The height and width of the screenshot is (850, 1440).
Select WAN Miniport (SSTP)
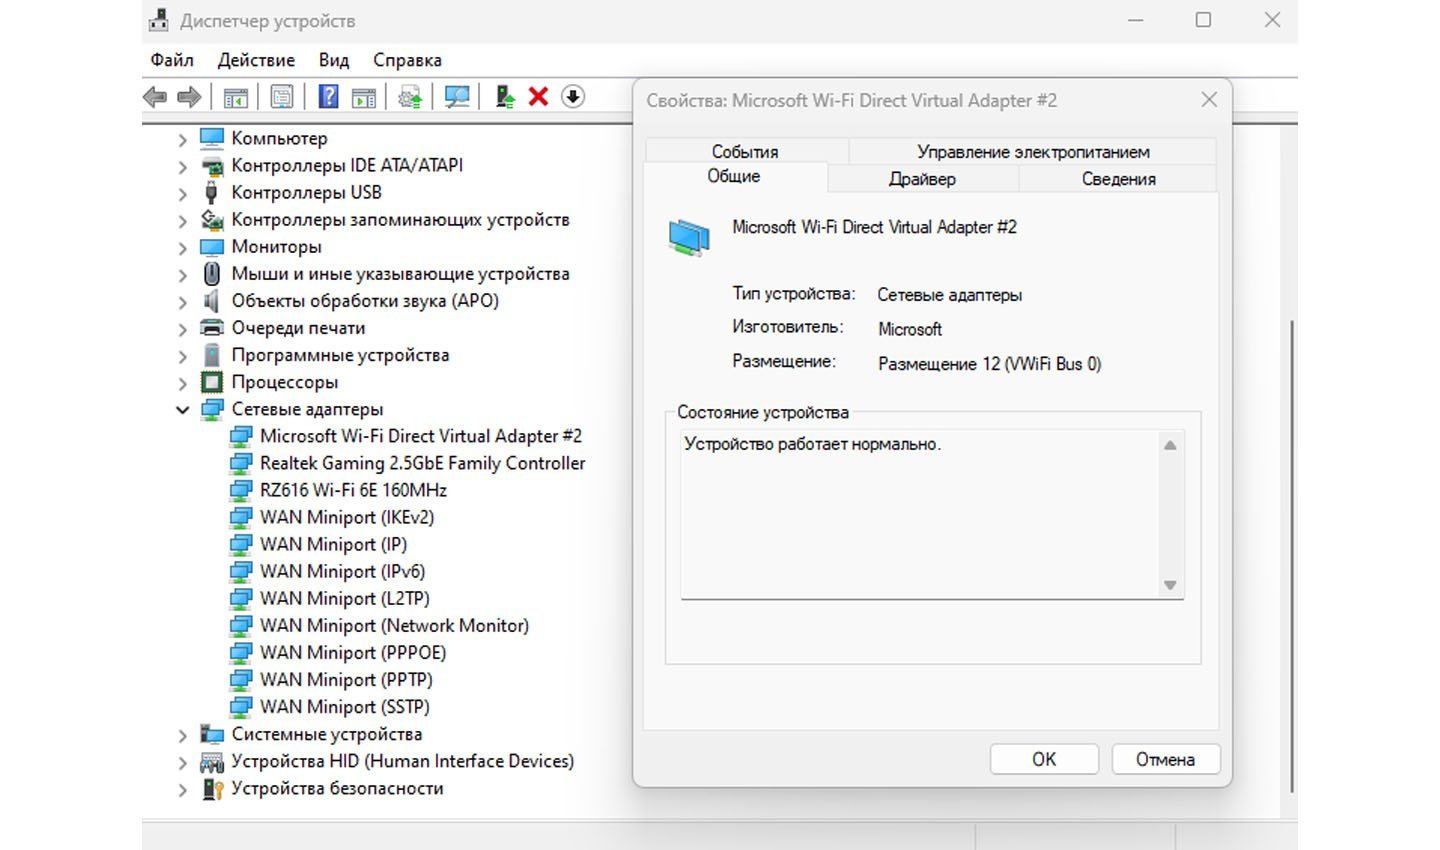pos(345,706)
